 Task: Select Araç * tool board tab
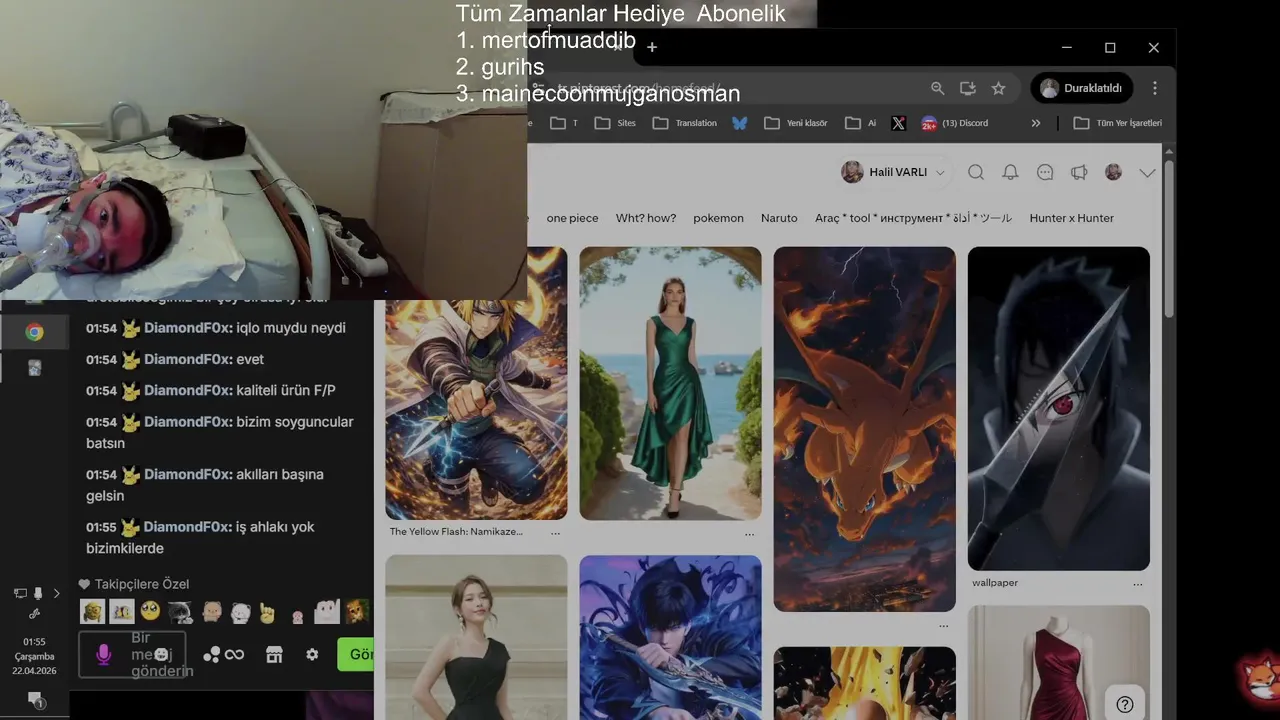coord(913,218)
